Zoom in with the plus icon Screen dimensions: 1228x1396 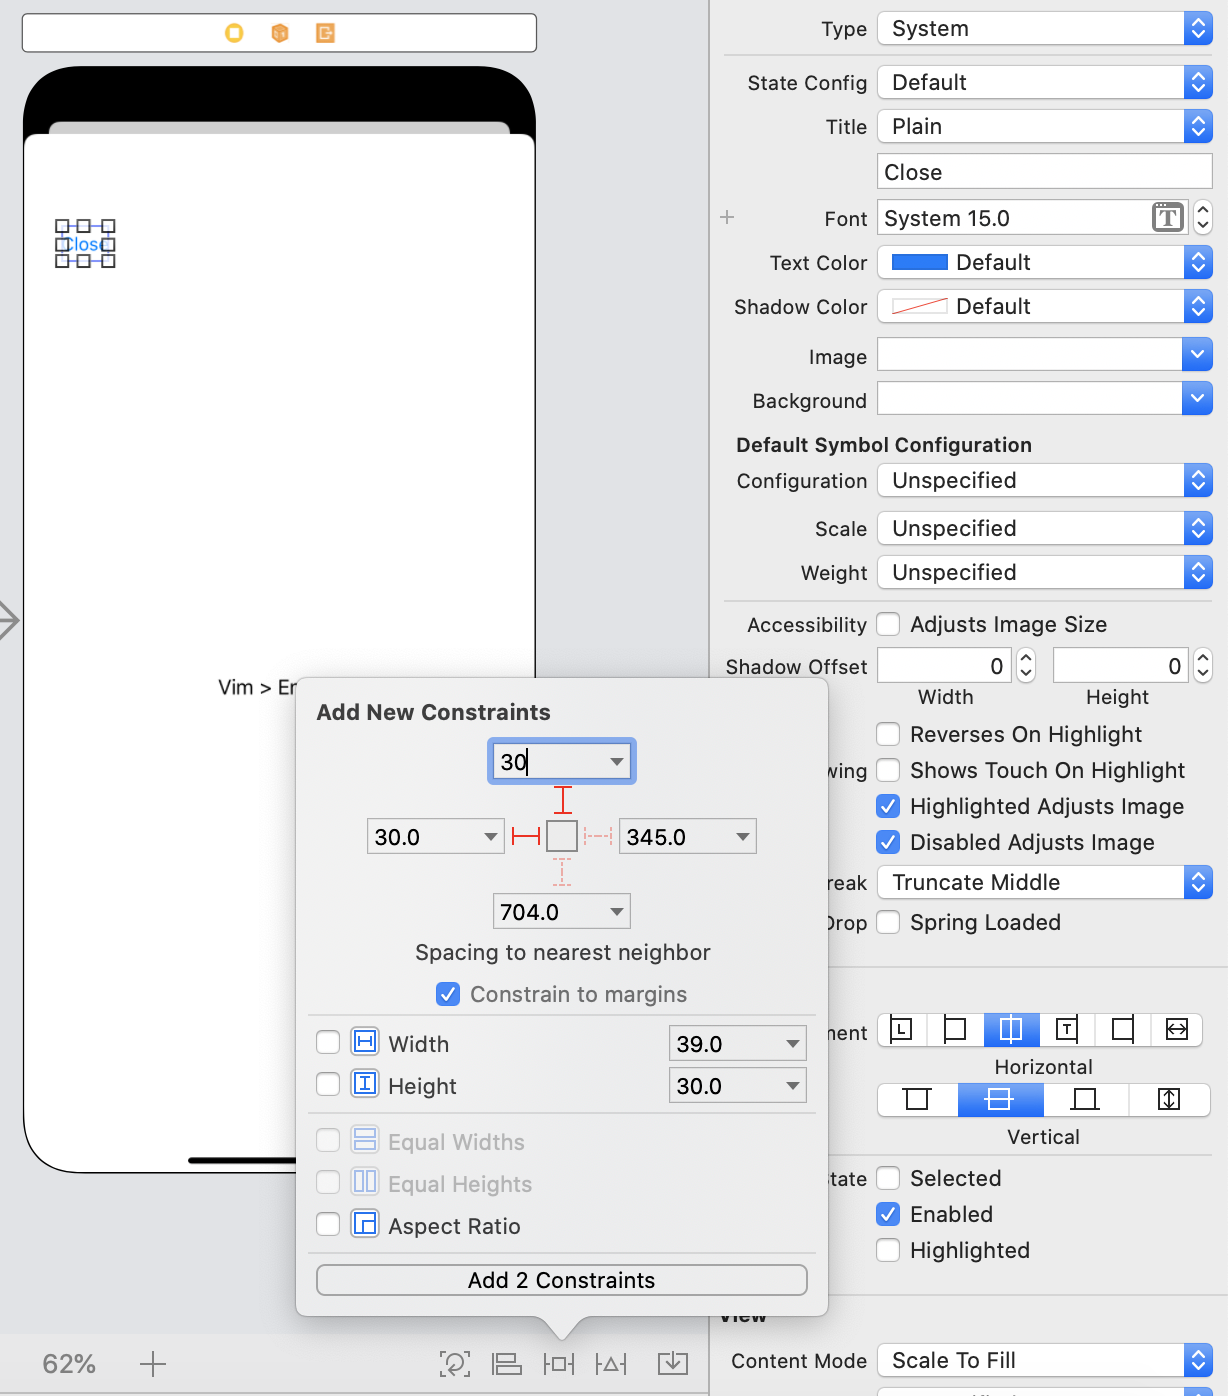[x=153, y=1363]
